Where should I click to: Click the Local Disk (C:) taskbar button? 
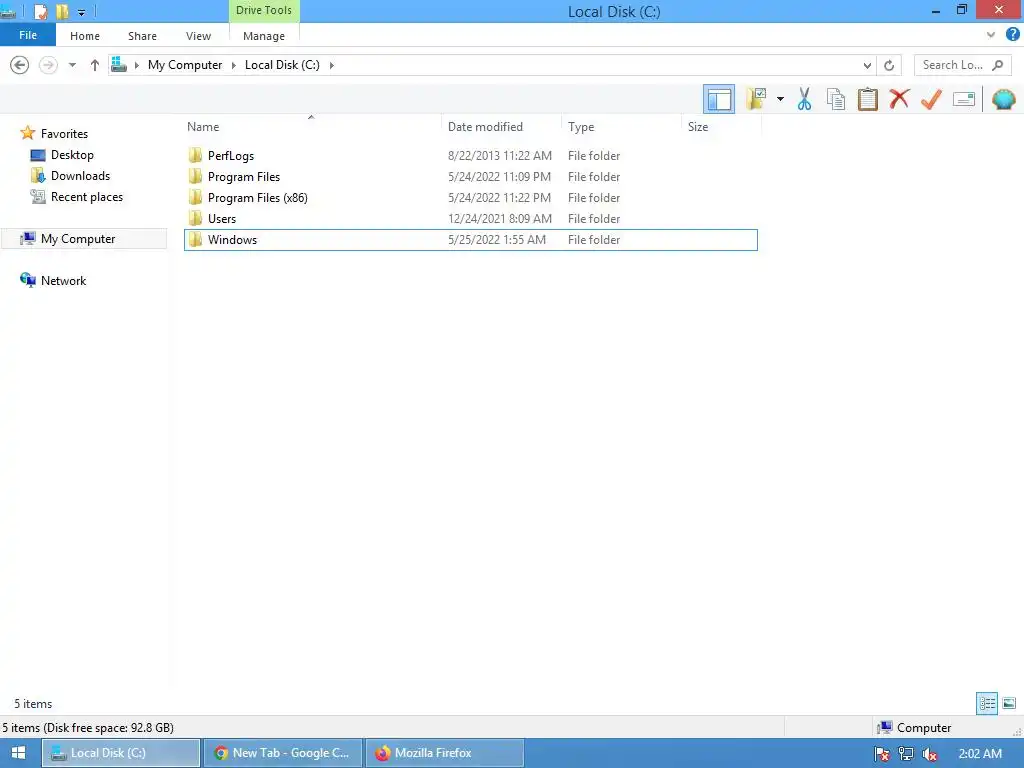(x=121, y=753)
